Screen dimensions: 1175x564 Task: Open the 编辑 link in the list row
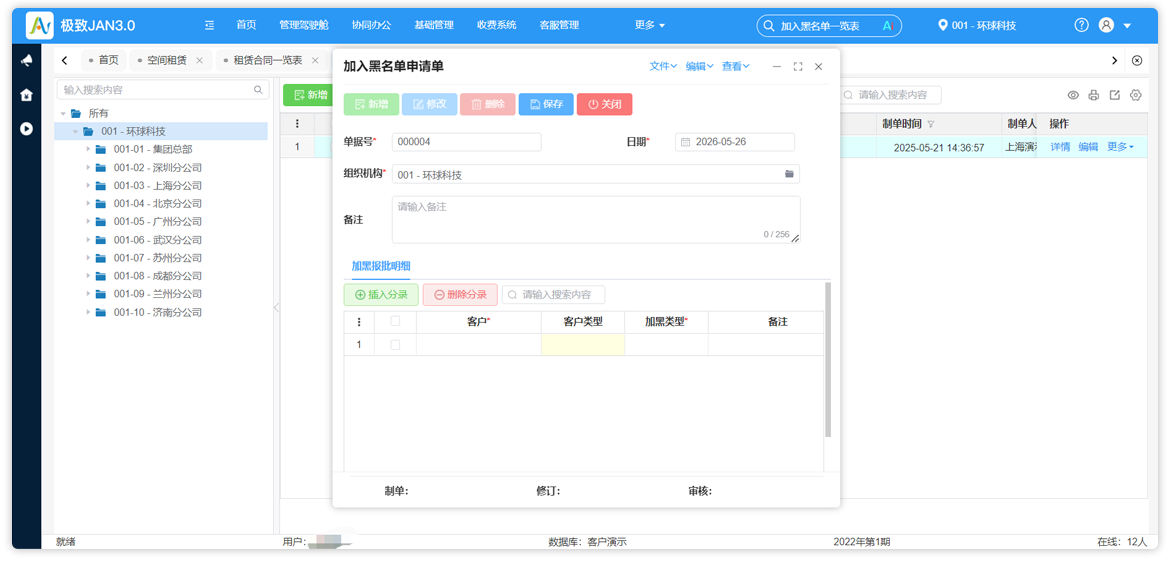pos(1088,147)
